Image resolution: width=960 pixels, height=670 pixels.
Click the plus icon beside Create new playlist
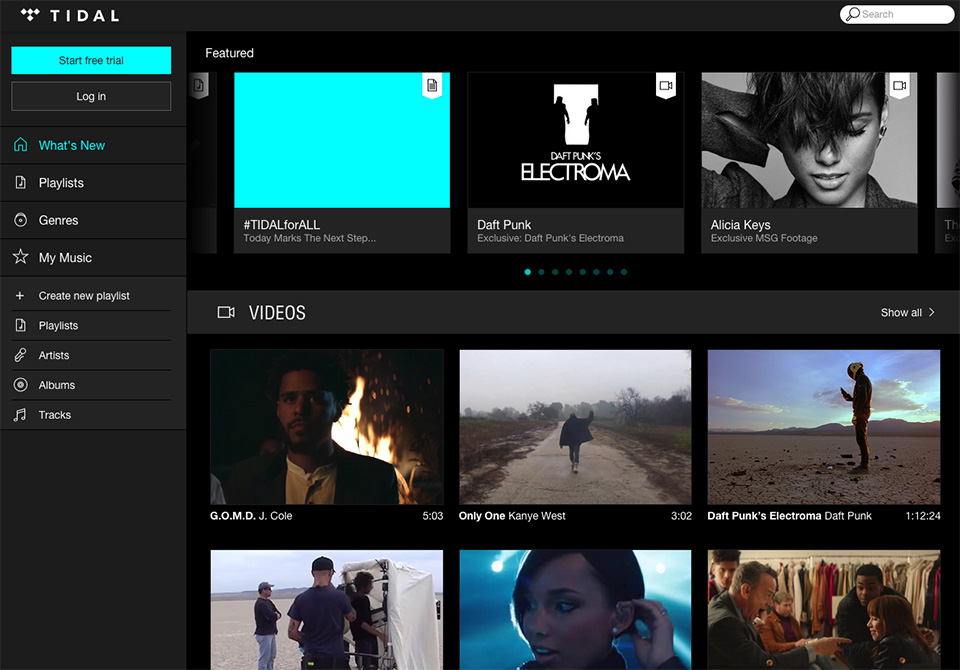[x=19, y=295]
